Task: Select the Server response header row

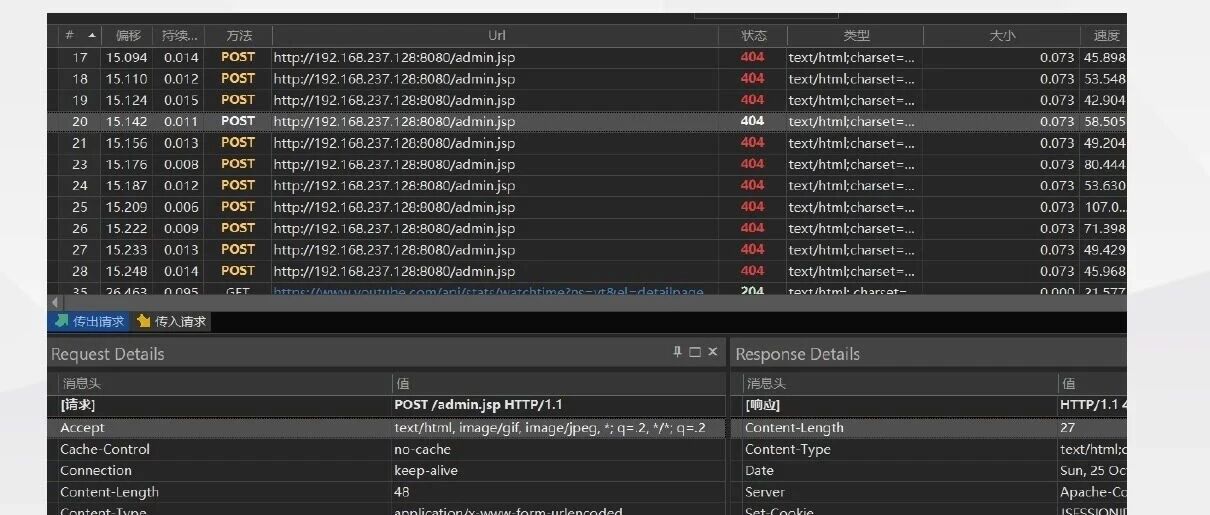Action: [930, 492]
